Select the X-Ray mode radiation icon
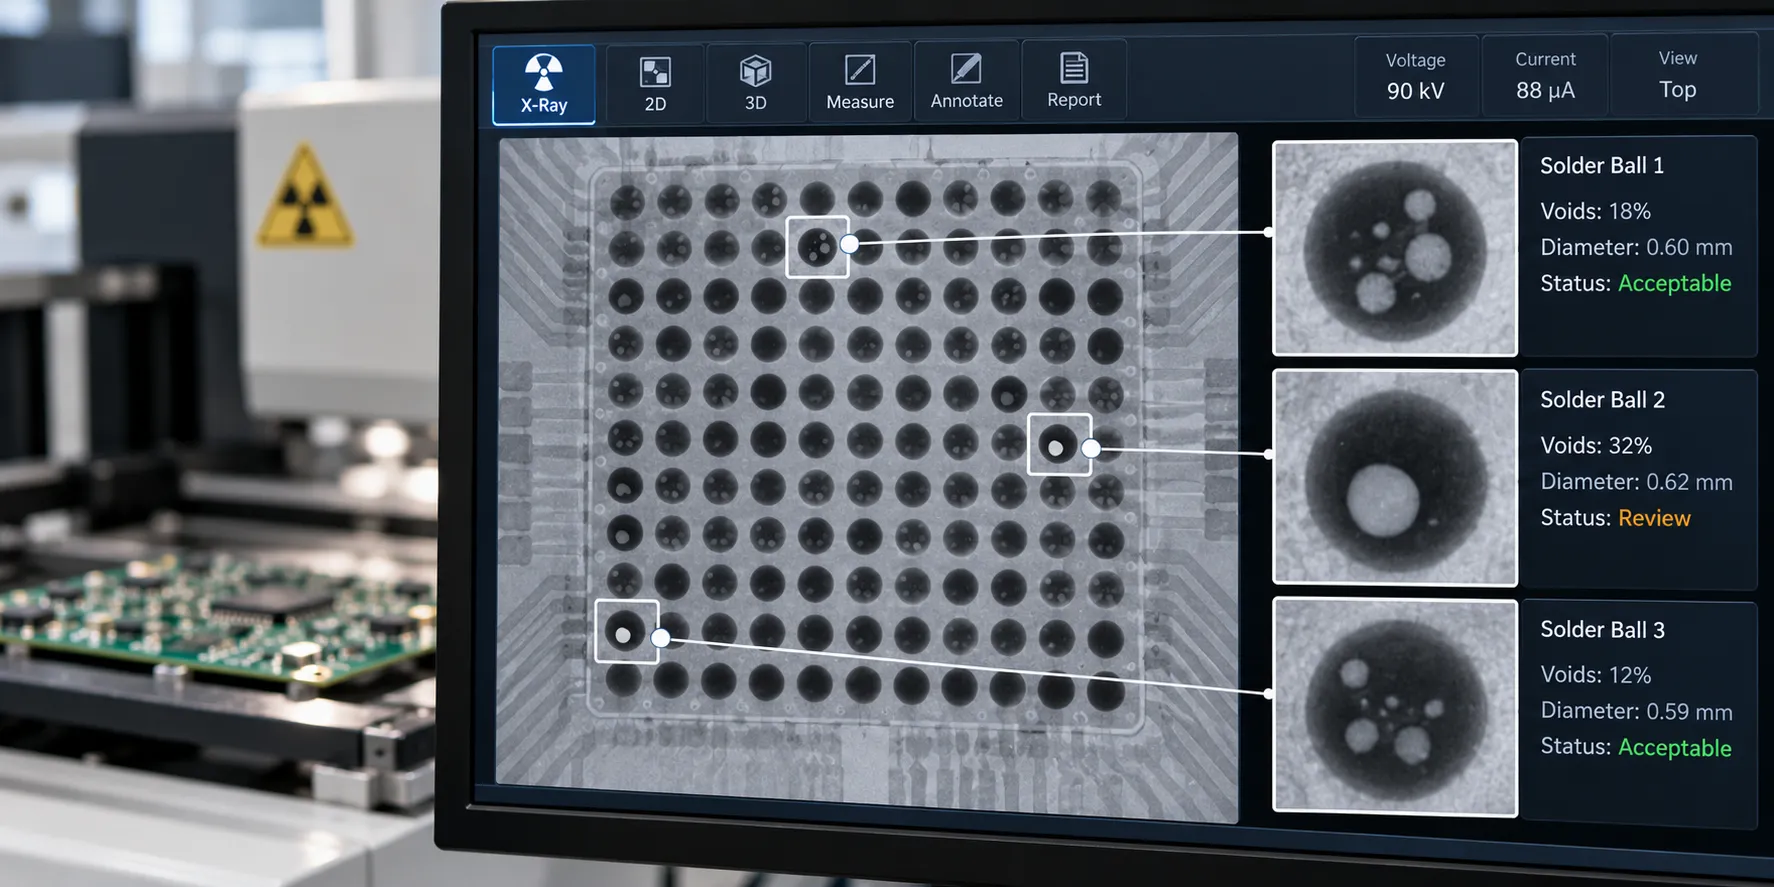The image size is (1774, 887). 544,84
